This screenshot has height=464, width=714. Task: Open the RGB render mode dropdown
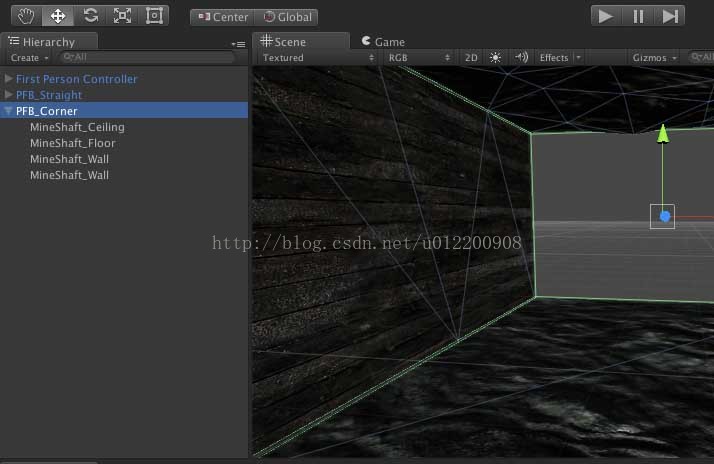[419, 58]
